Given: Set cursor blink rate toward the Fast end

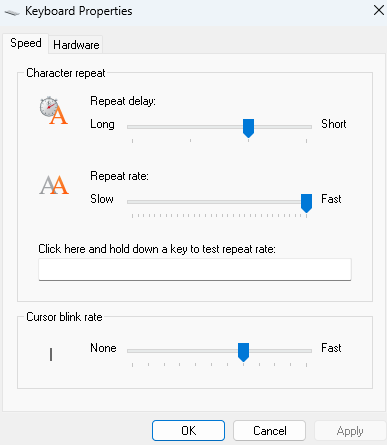Looking at the screenshot, I should click(302, 351).
